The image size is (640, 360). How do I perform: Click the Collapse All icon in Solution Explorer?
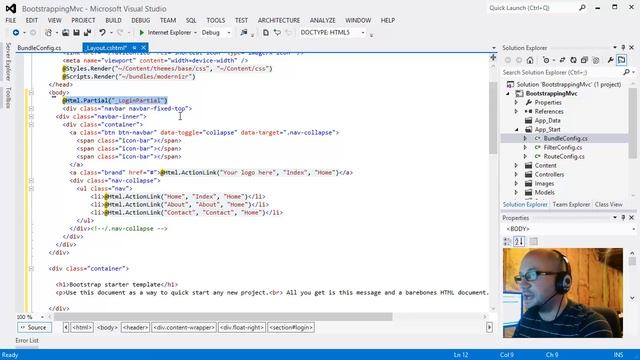pos(584,60)
